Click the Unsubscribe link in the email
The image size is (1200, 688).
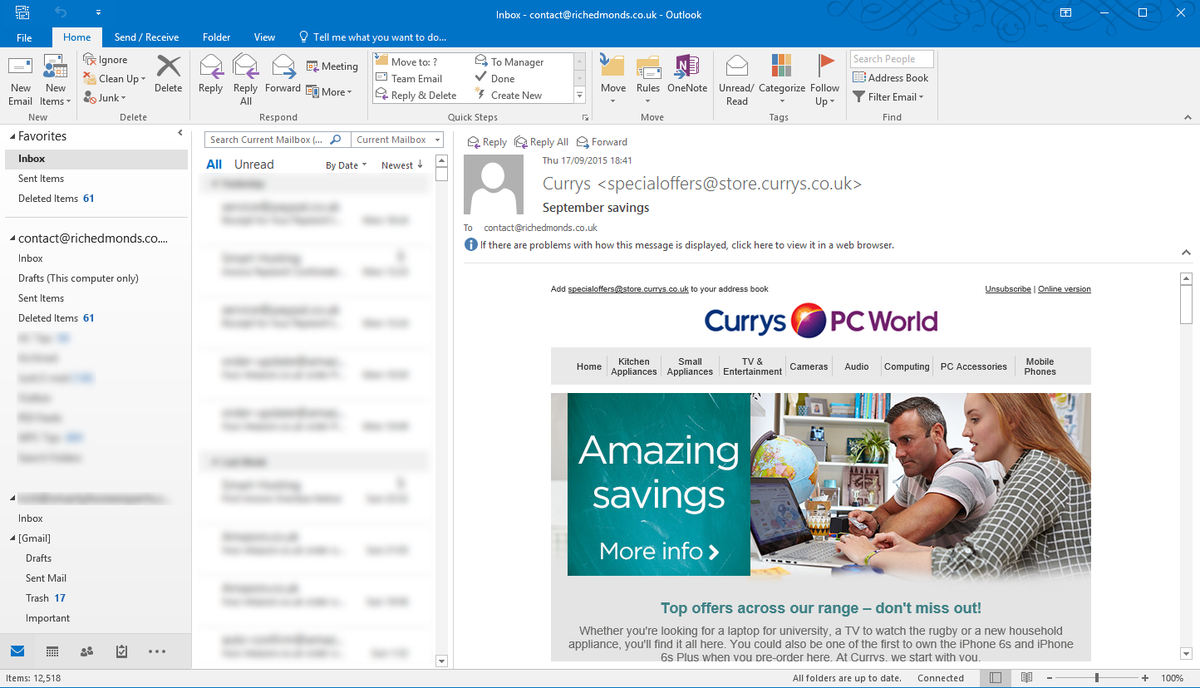pos(1007,289)
